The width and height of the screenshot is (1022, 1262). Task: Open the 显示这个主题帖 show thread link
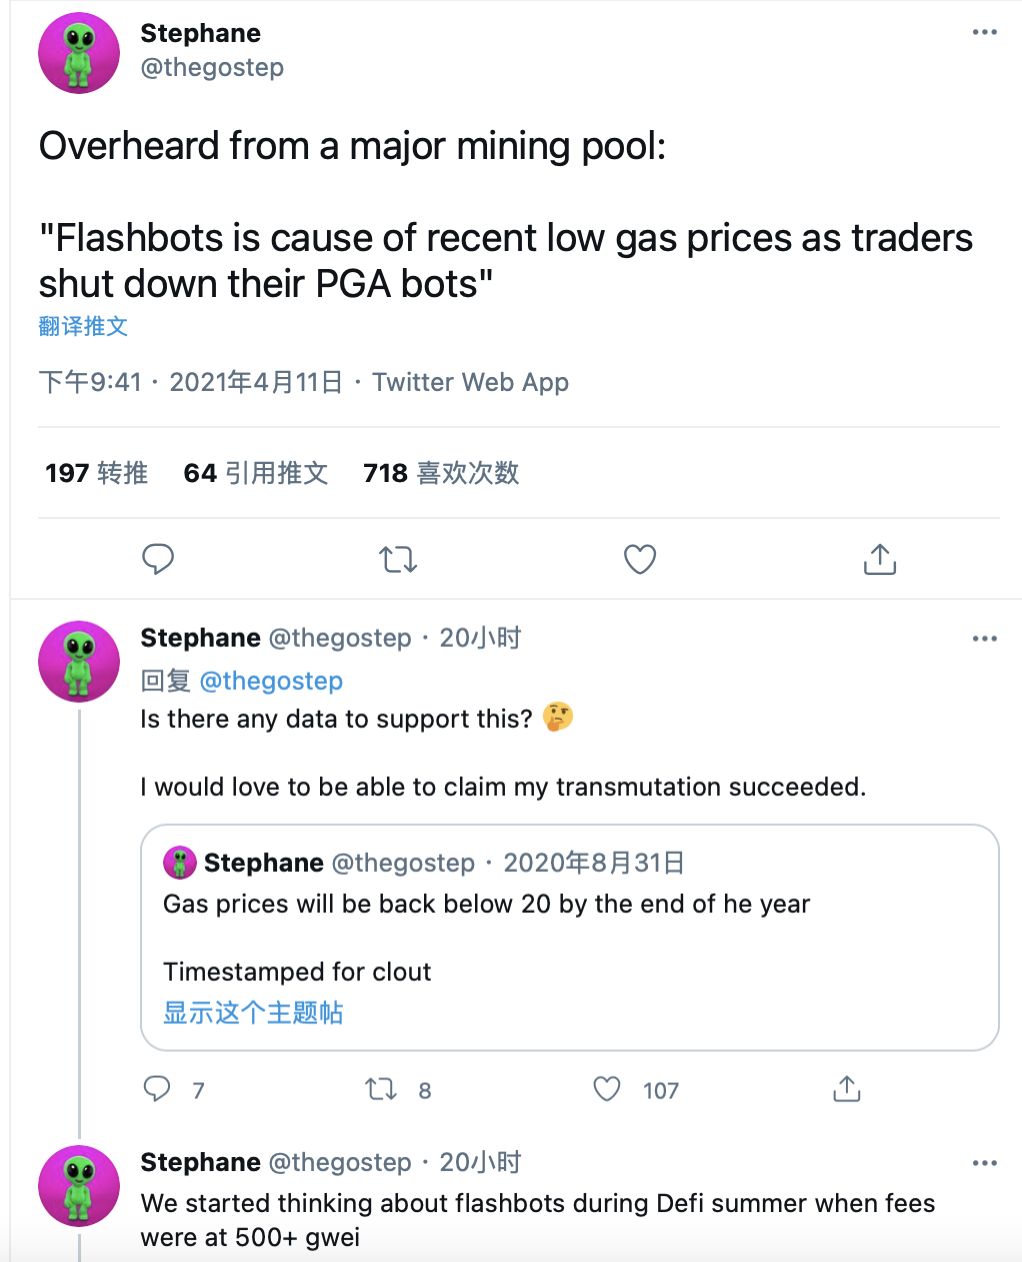pos(253,1013)
